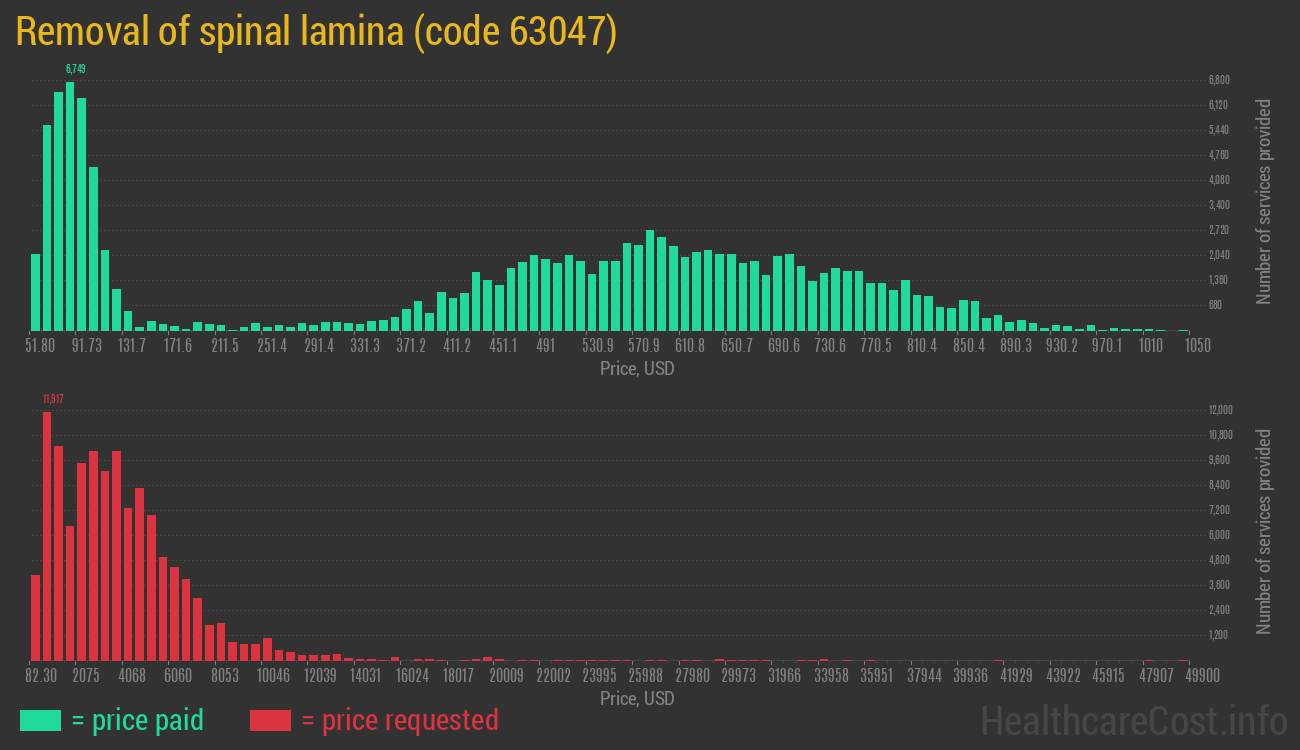Click the 11,917 peak value label
Viewport: 1300px width, 750px height.
[53, 399]
